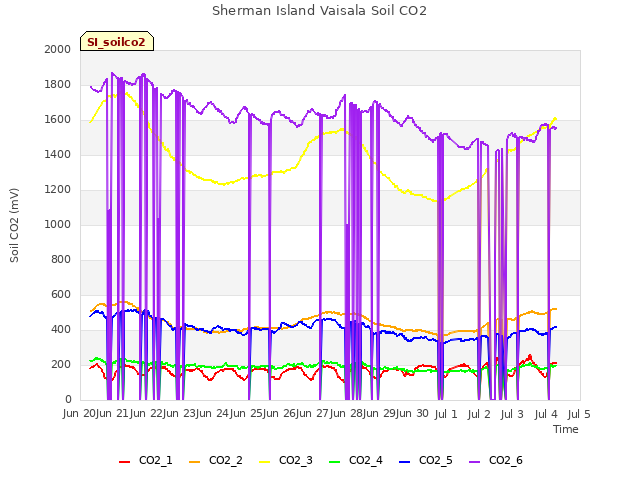Select the CO2_3 legend label
Viewport: 640px width, 480px height.
point(296,461)
